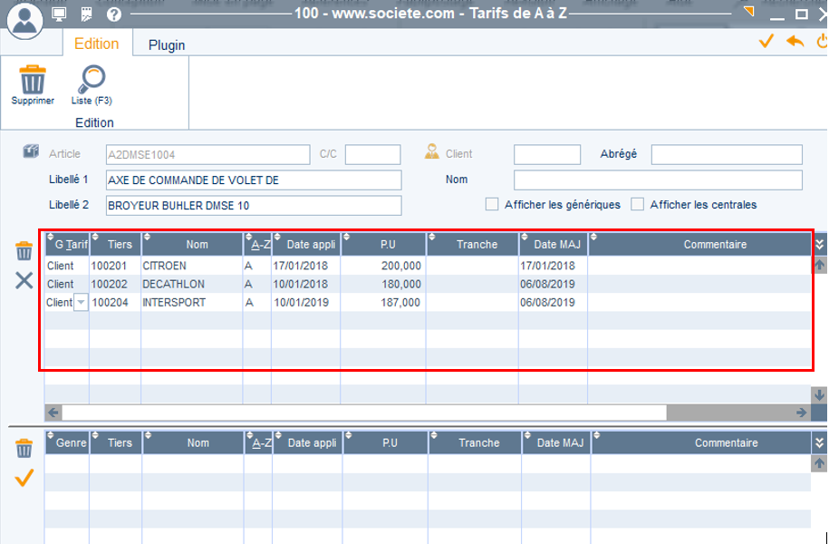The image size is (829, 544).
Task: Click tiers cell 100204
Action: tap(115, 302)
